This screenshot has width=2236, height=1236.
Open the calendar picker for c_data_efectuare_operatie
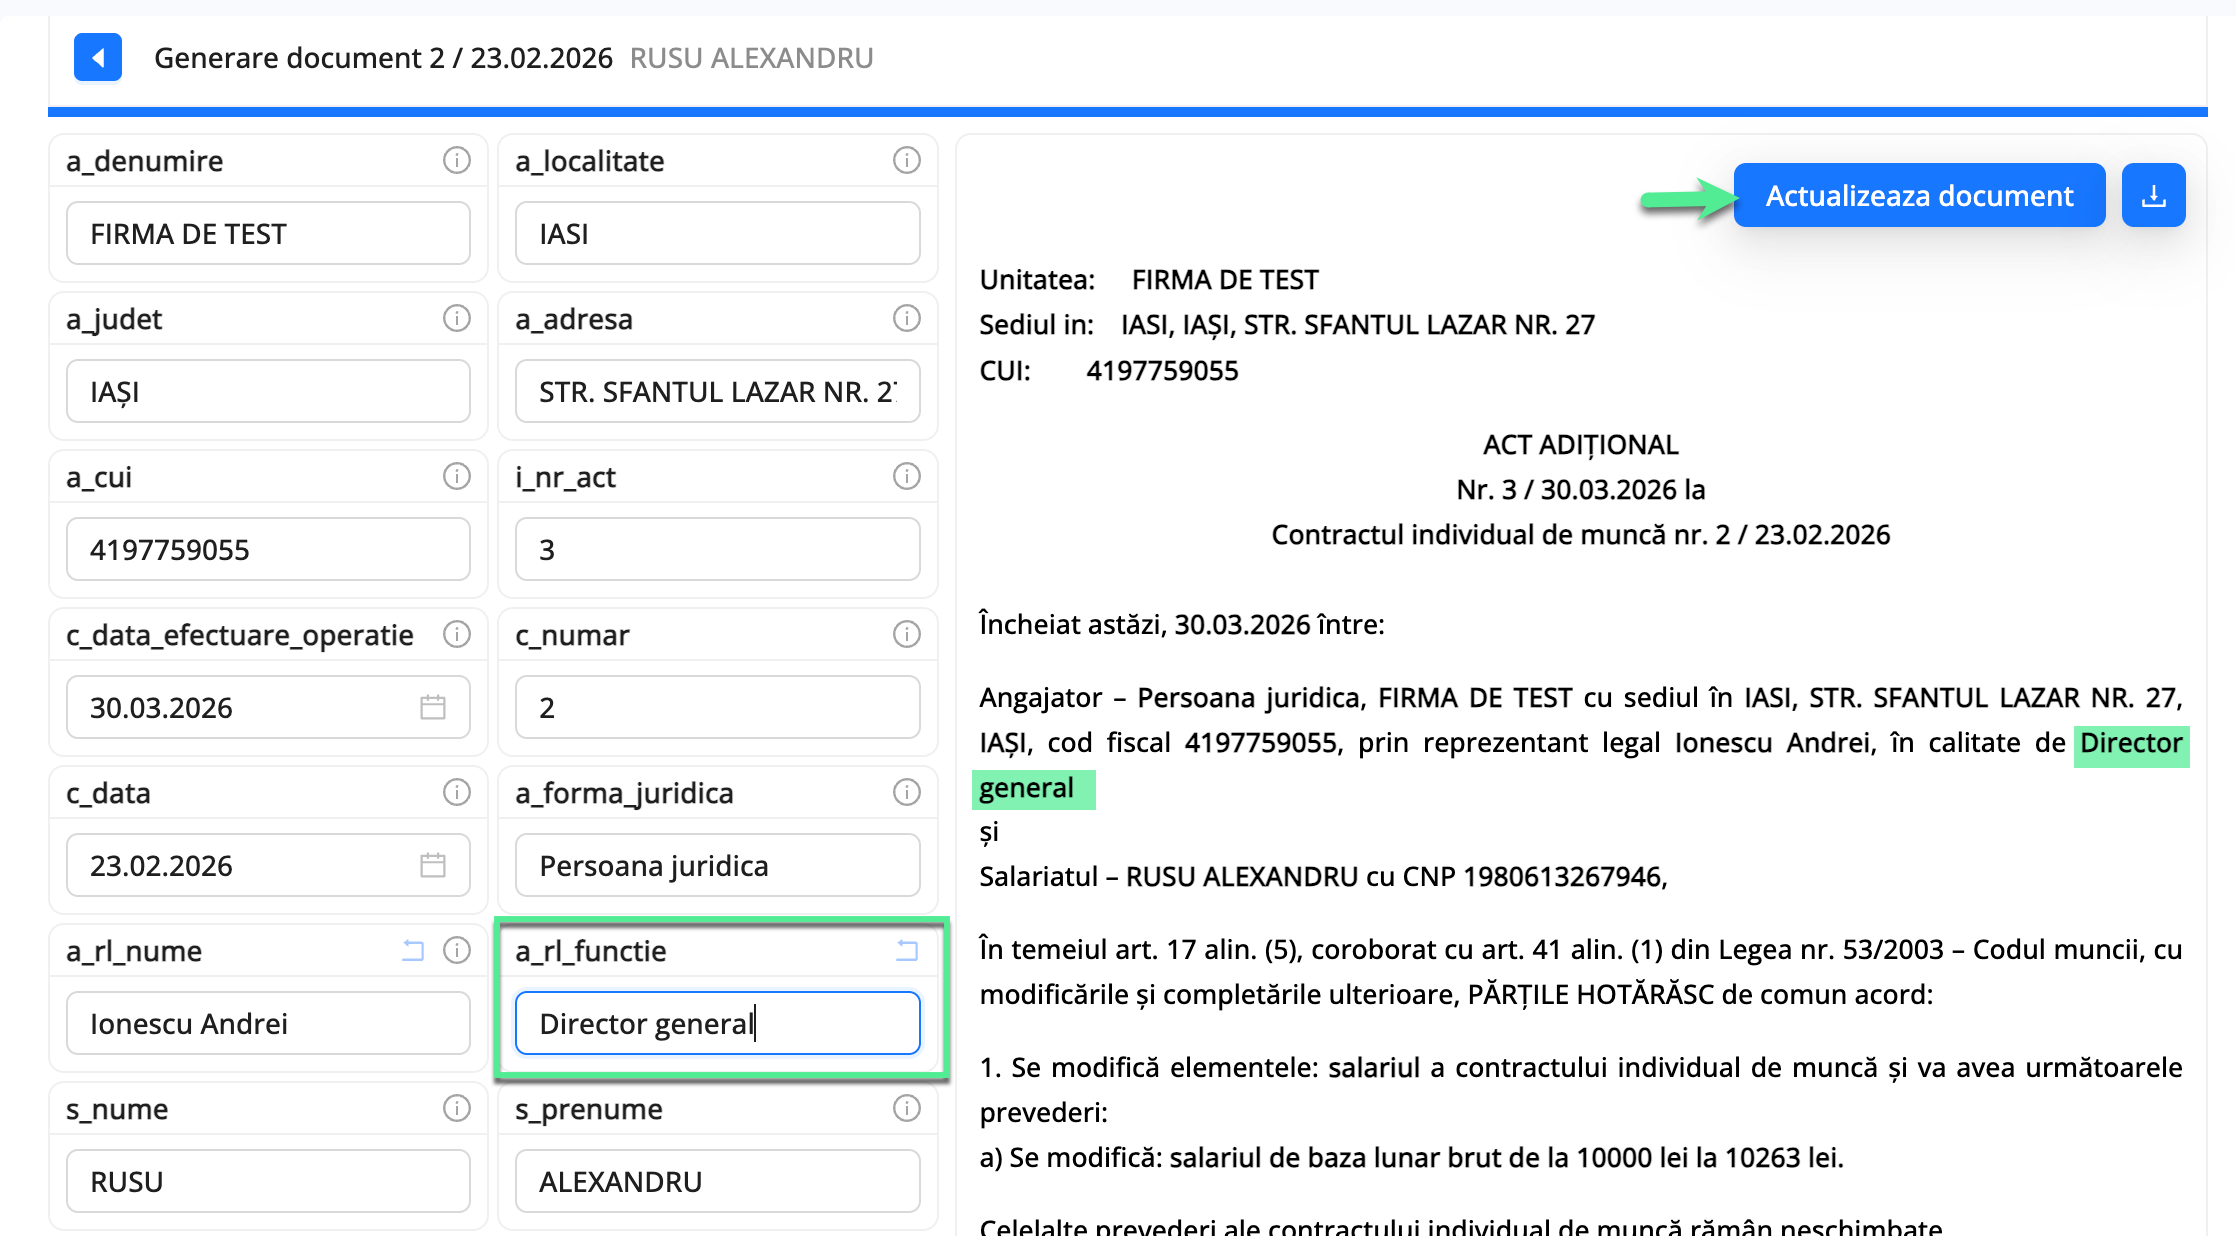(432, 707)
